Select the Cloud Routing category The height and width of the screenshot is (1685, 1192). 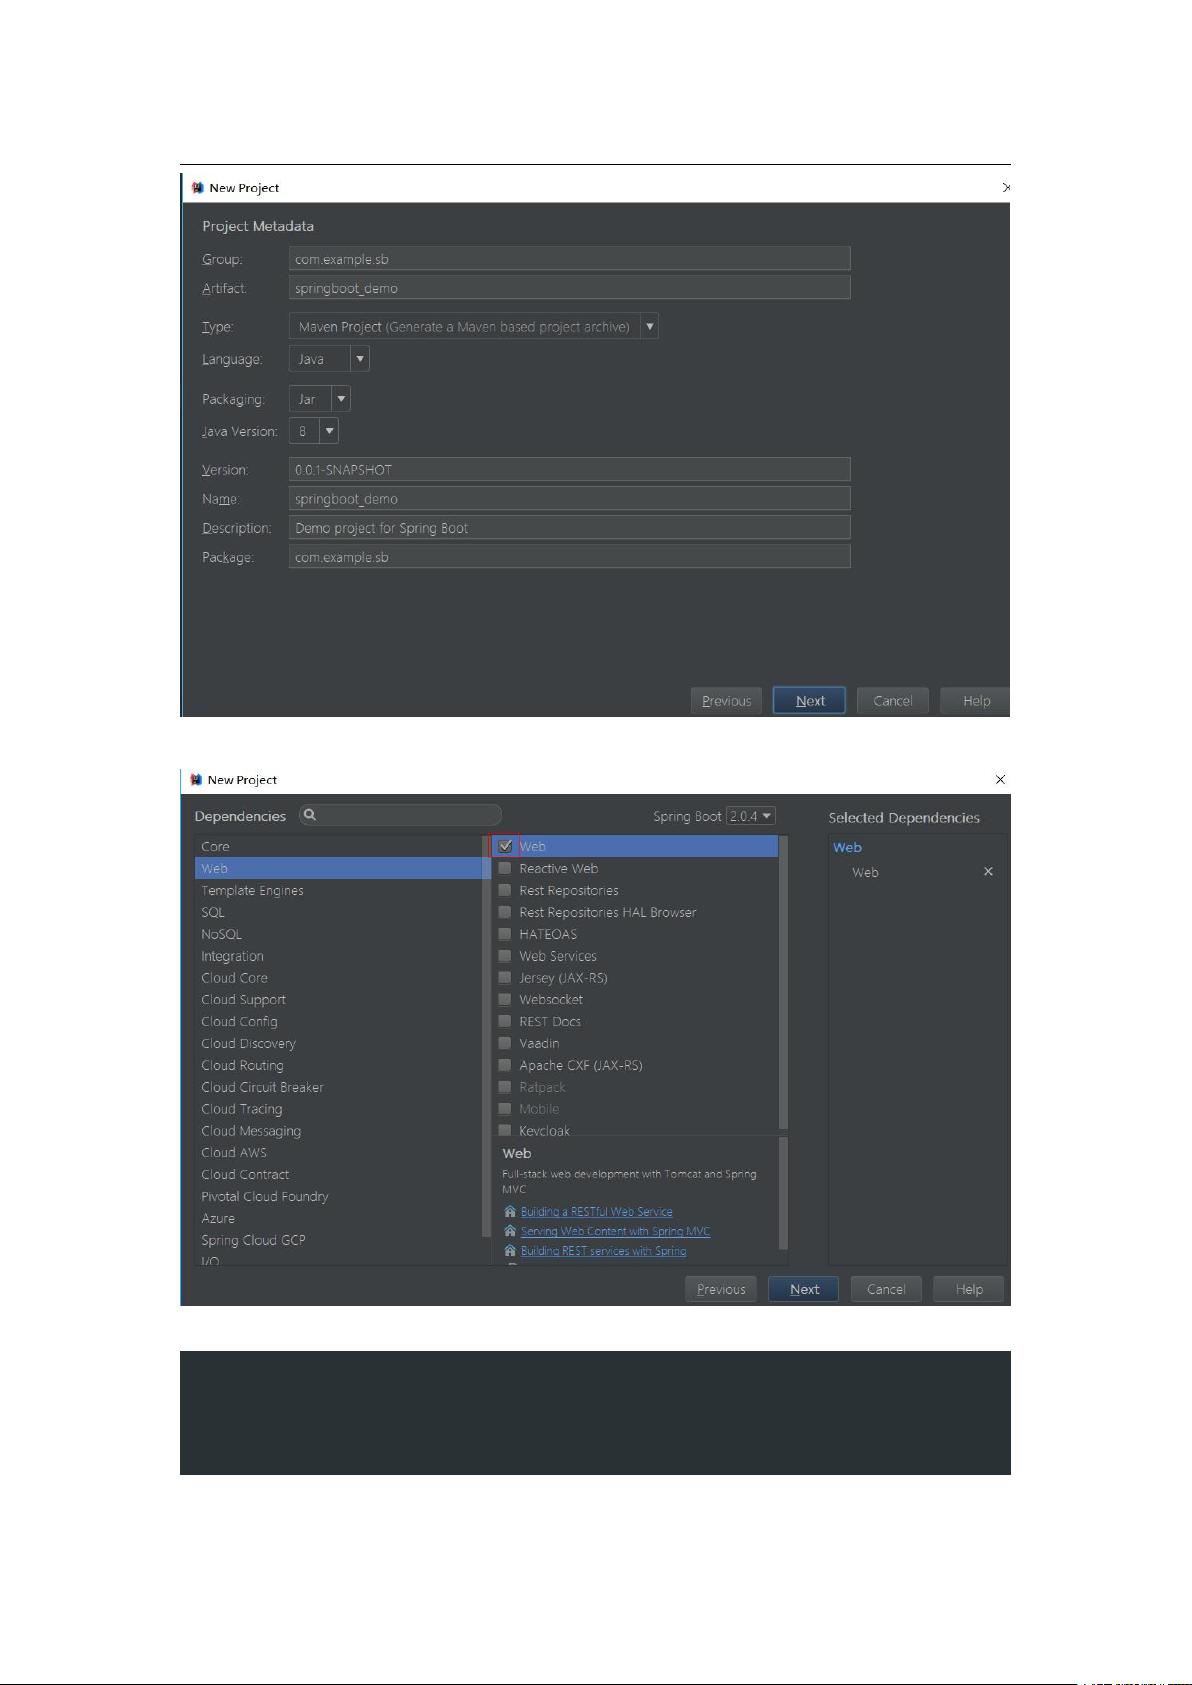[x=338, y=1065]
